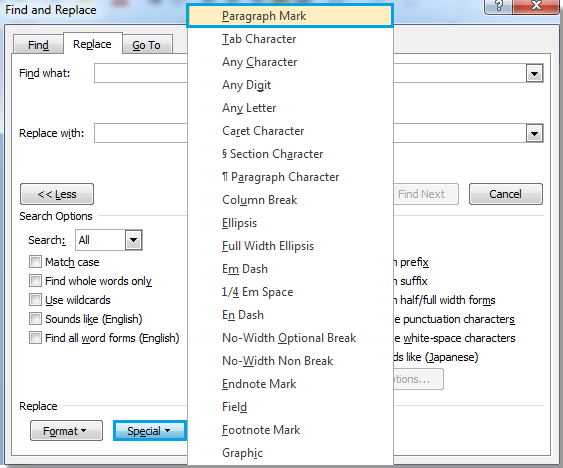Viewport: 563px width, 468px height.
Task: Click the Cancel button
Action: 506,194
